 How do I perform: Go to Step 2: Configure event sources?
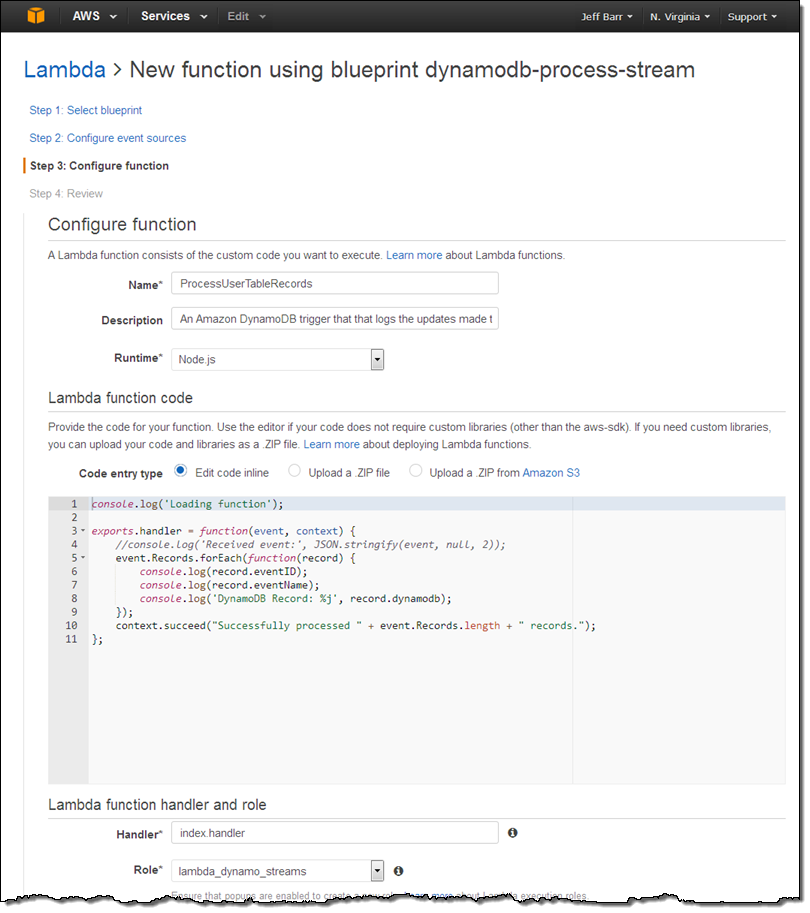pyautogui.click(x=107, y=138)
